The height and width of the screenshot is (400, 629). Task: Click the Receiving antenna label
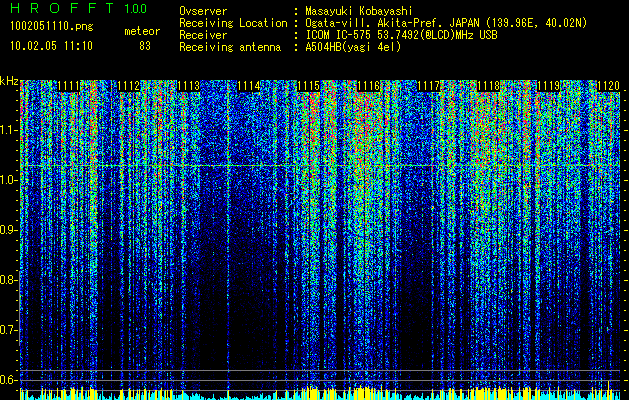pos(230,47)
